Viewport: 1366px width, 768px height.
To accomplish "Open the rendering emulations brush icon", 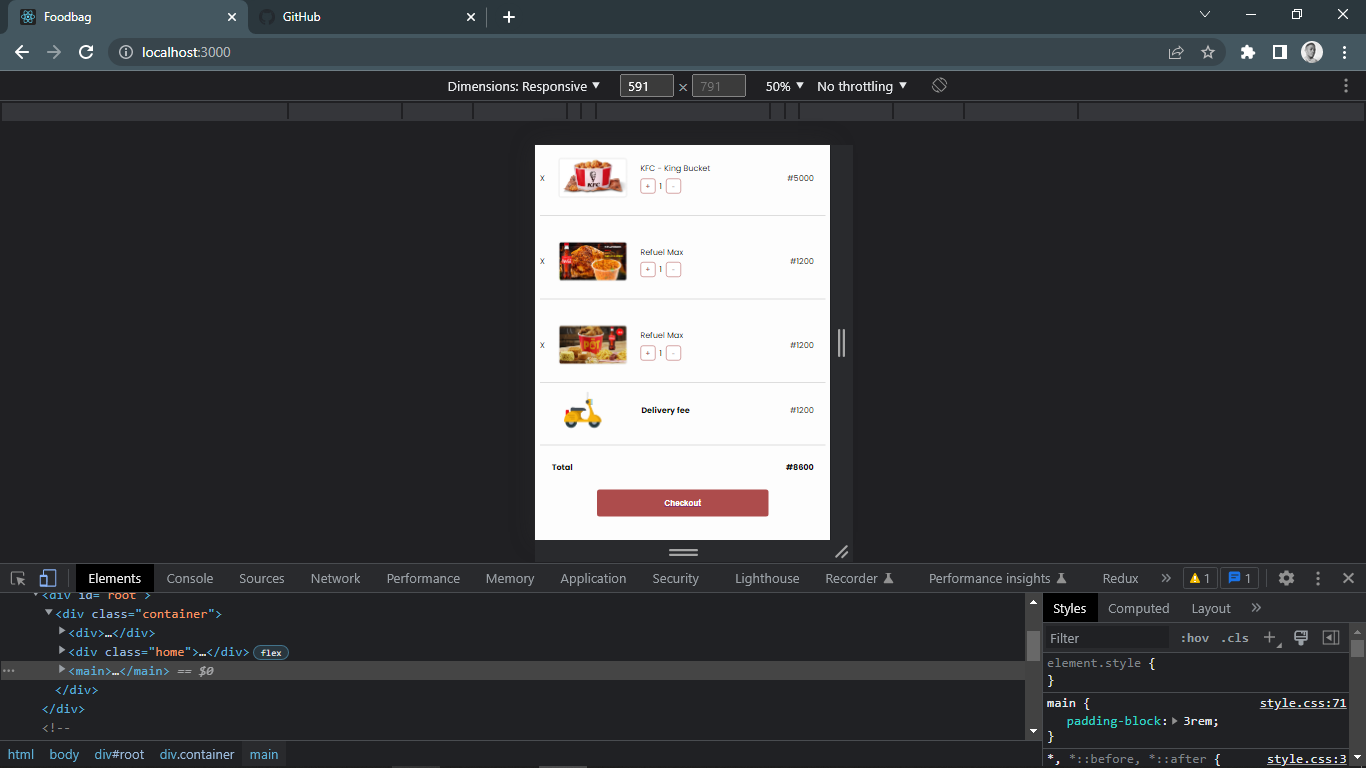I will (1302, 637).
